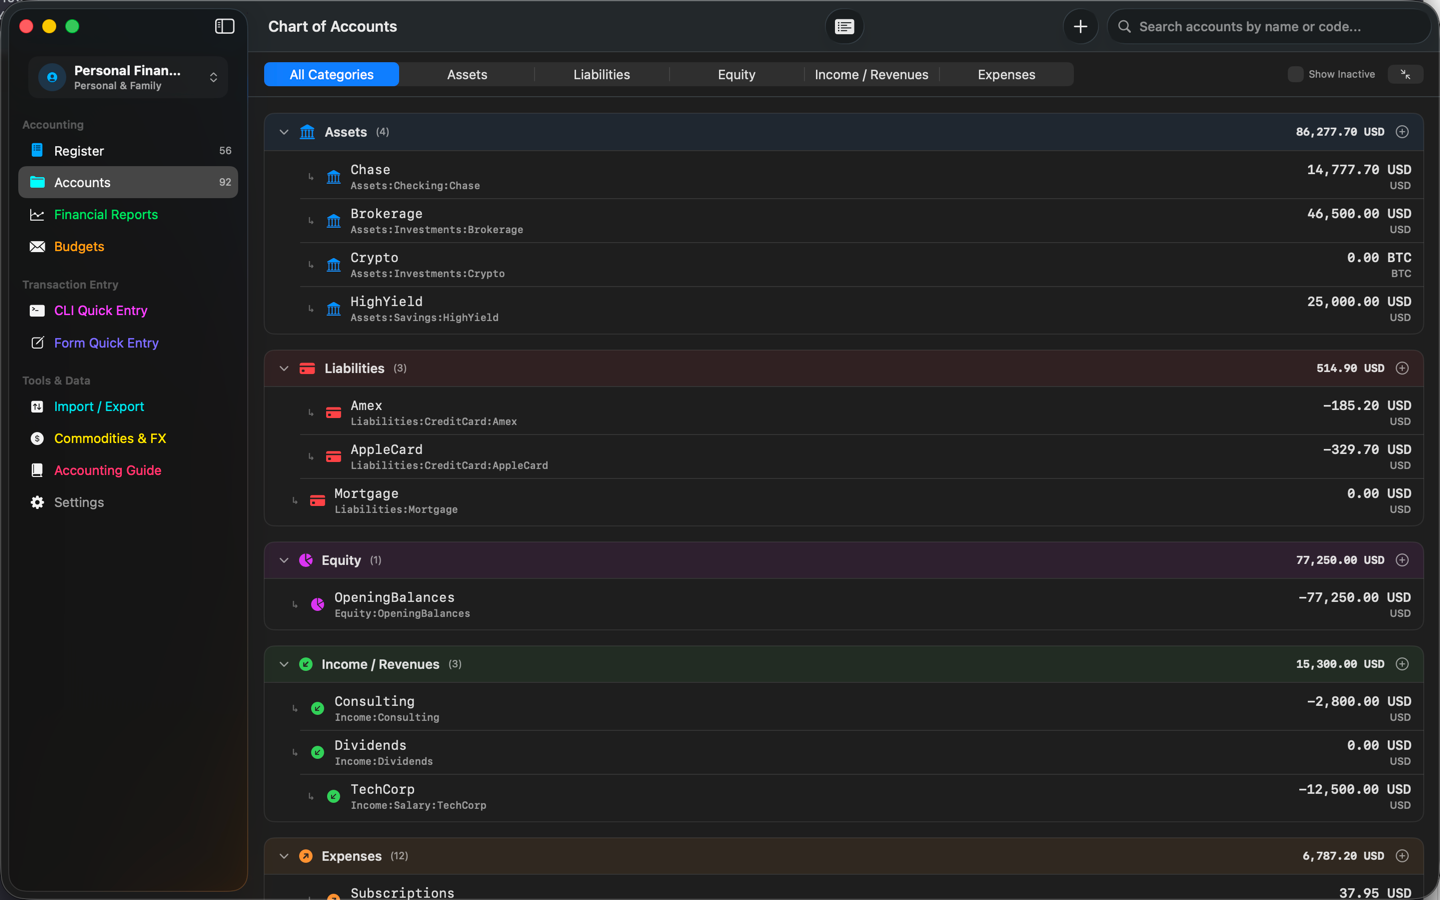This screenshot has height=900, width=1440.
Task: Click Assets:Investments:Crypto path text
Action: click(427, 274)
